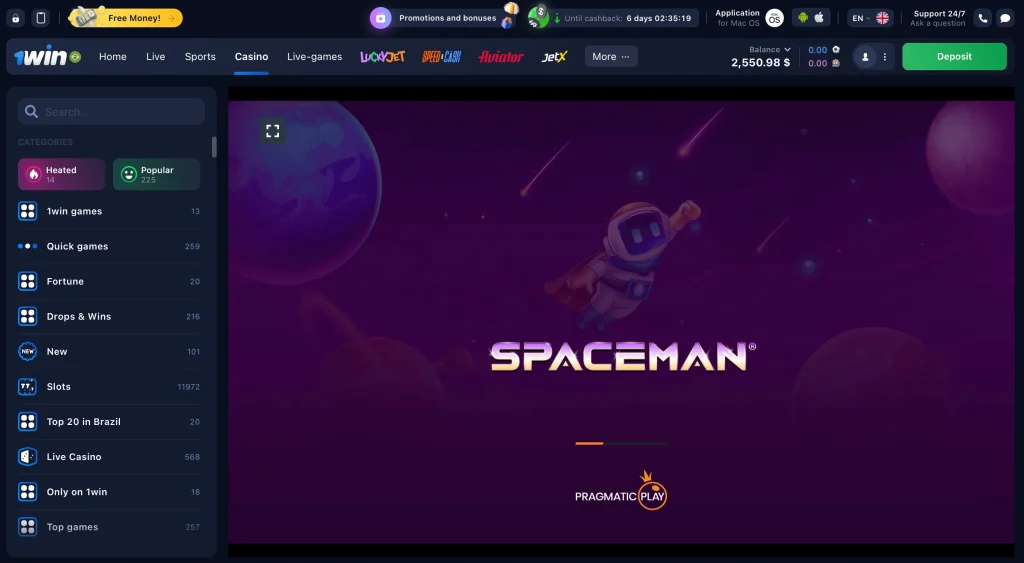The height and width of the screenshot is (563, 1024).
Task: Open the three-dot account options menu
Action: 885,57
